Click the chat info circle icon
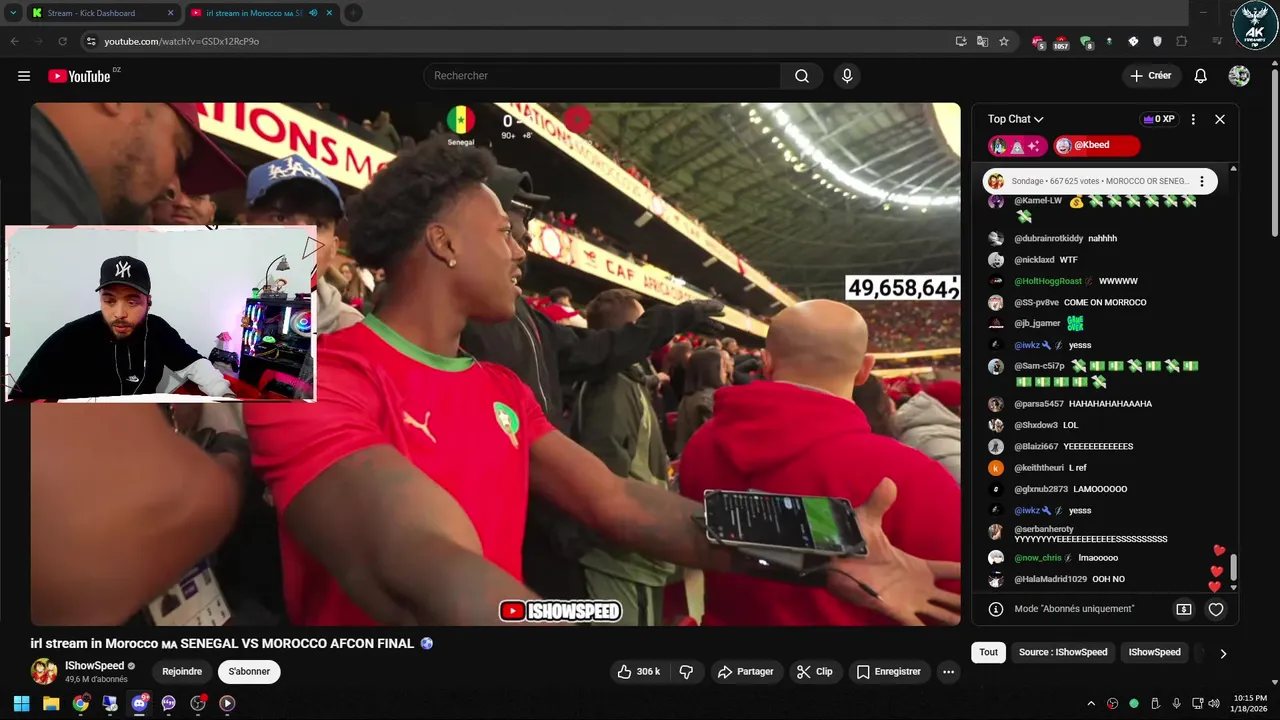Image resolution: width=1280 pixels, height=720 pixels. coord(996,609)
